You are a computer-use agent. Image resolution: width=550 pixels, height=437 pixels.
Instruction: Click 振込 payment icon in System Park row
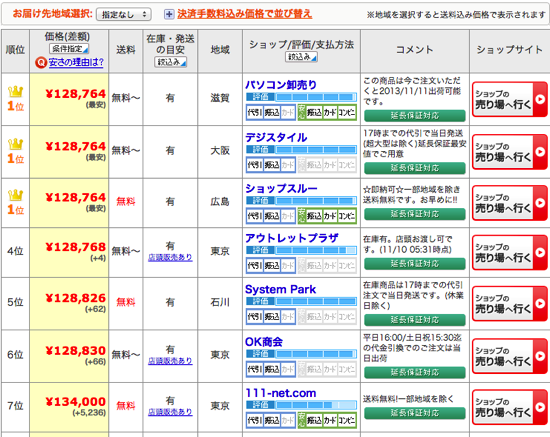(272, 317)
